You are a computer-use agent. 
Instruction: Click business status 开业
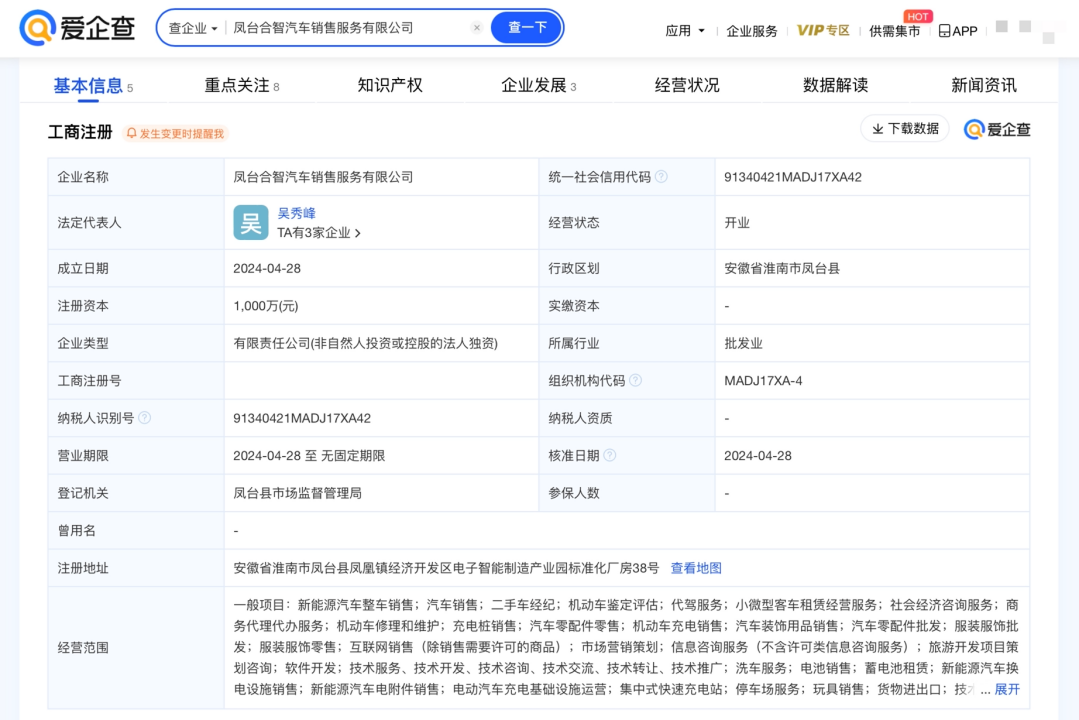[x=737, y=223]
